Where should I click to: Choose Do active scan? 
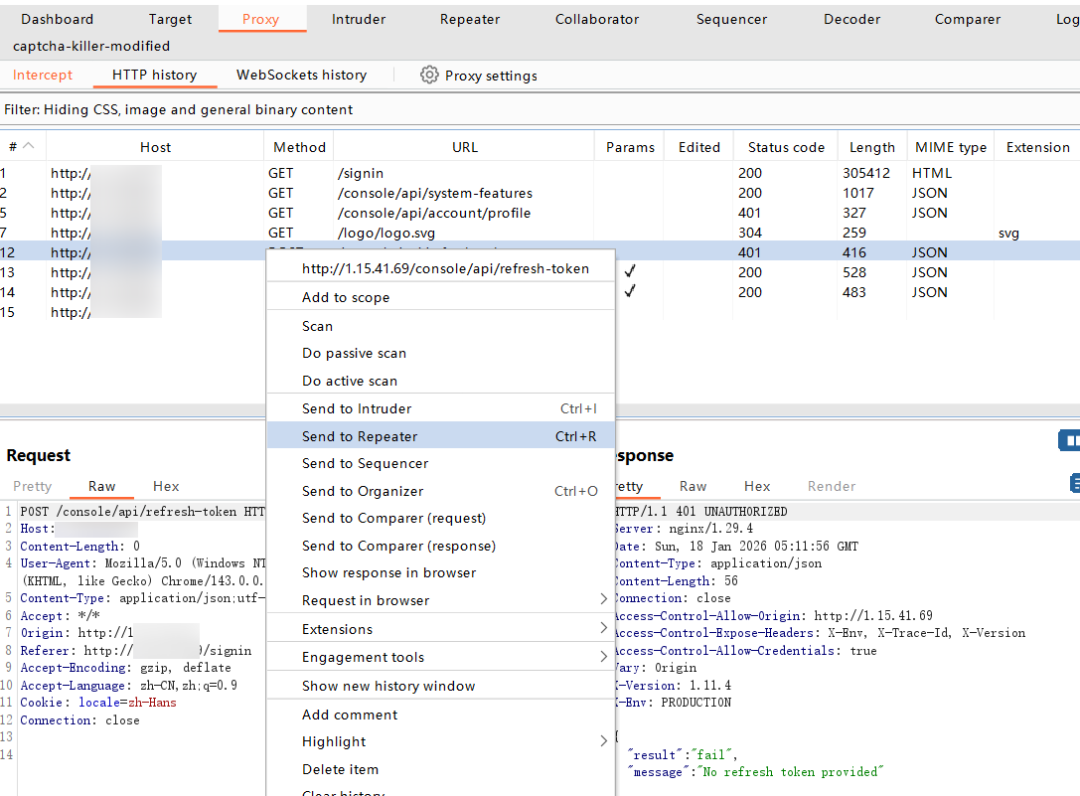(441, 381)
